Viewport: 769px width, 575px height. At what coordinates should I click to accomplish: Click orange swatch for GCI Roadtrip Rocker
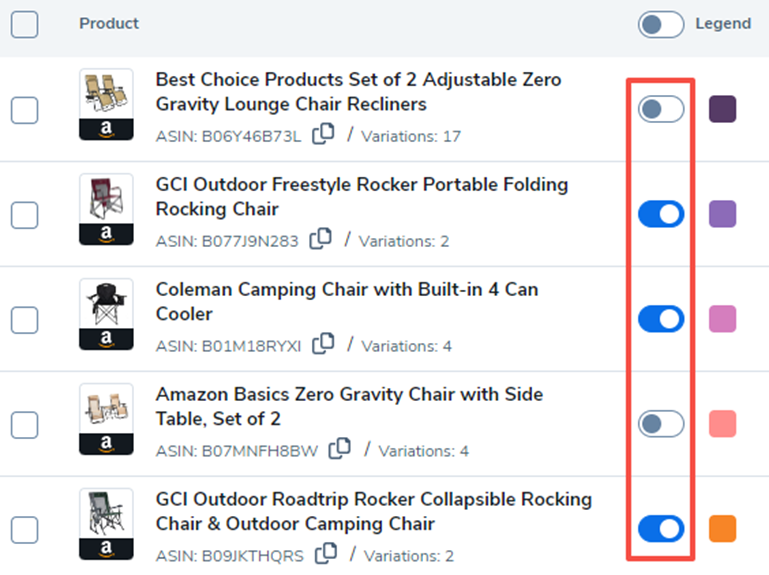[x=722, y=529]
